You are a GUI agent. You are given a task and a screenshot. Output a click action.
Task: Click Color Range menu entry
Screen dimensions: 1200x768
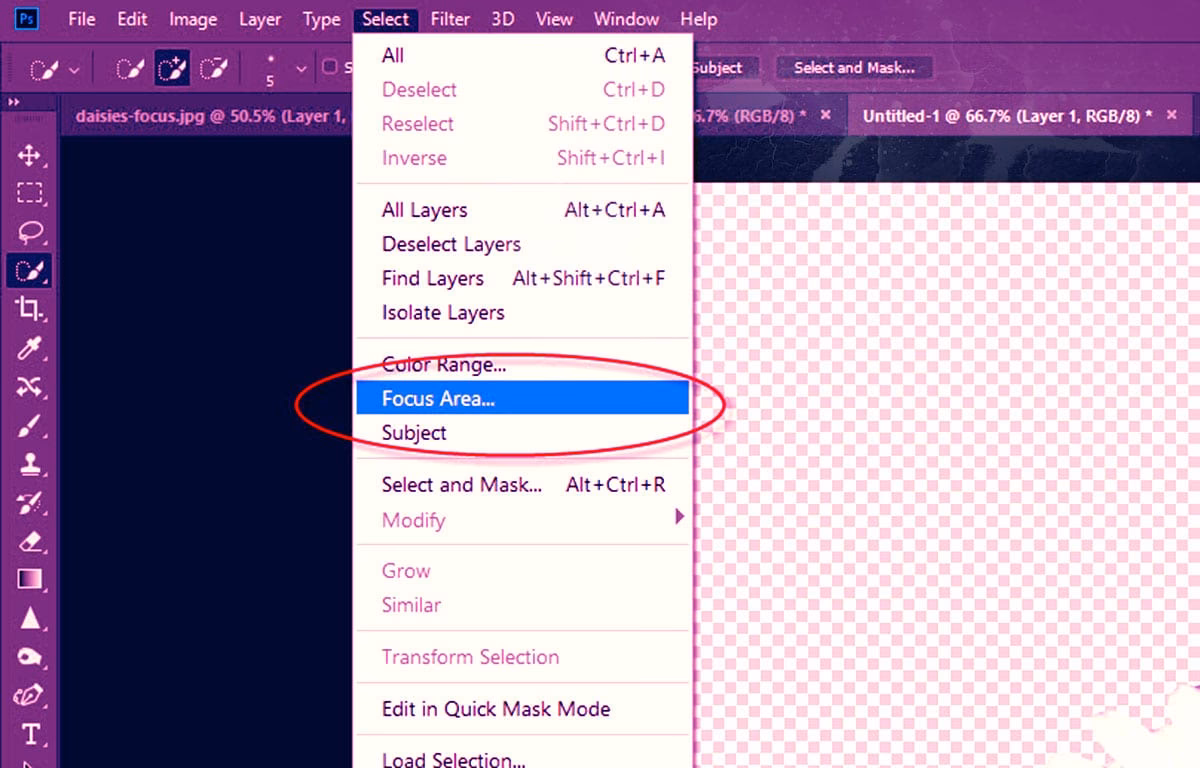tap(444, 365)
